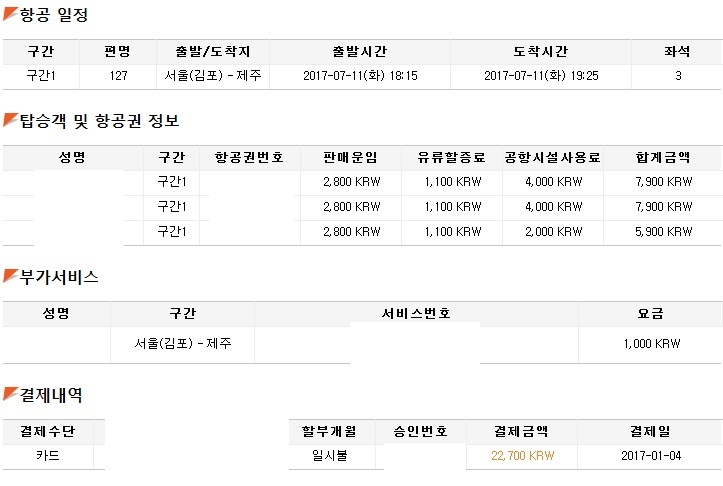Image resolution: width=723 pixels, height=486 pixels.
Task: Click the 일시불 installment cell
Action: click(x=330, y=456)
